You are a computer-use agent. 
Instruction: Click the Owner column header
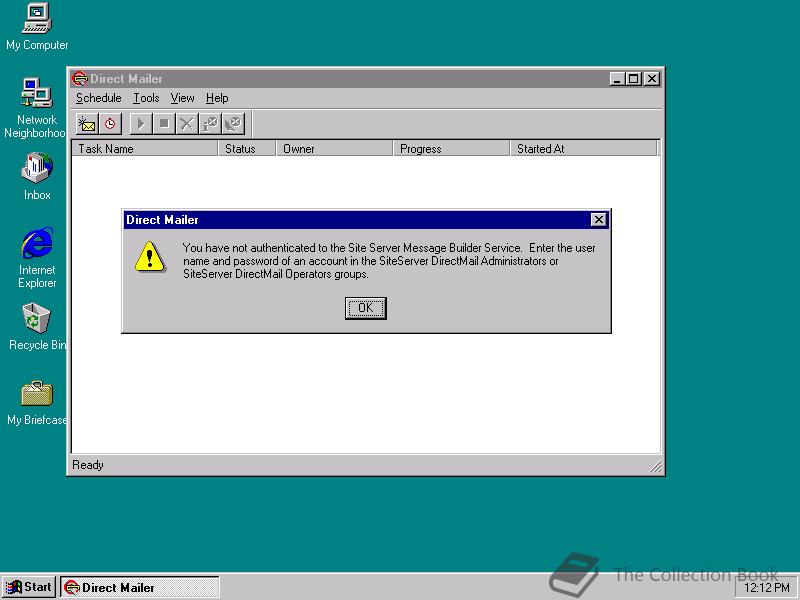click(334, 148)
